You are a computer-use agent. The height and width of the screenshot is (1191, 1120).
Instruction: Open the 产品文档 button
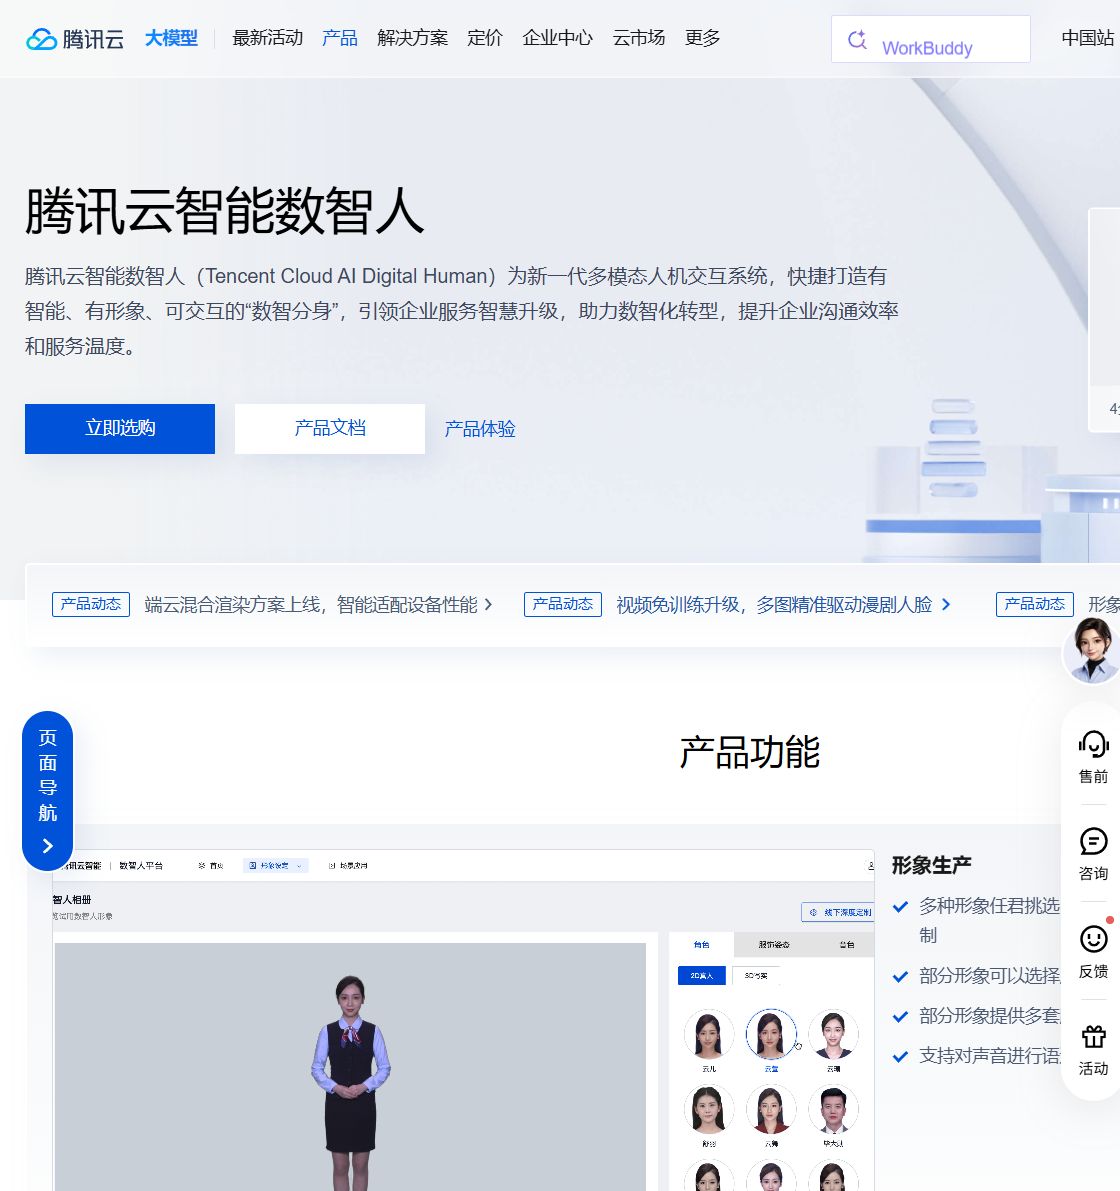click(330, 428)
